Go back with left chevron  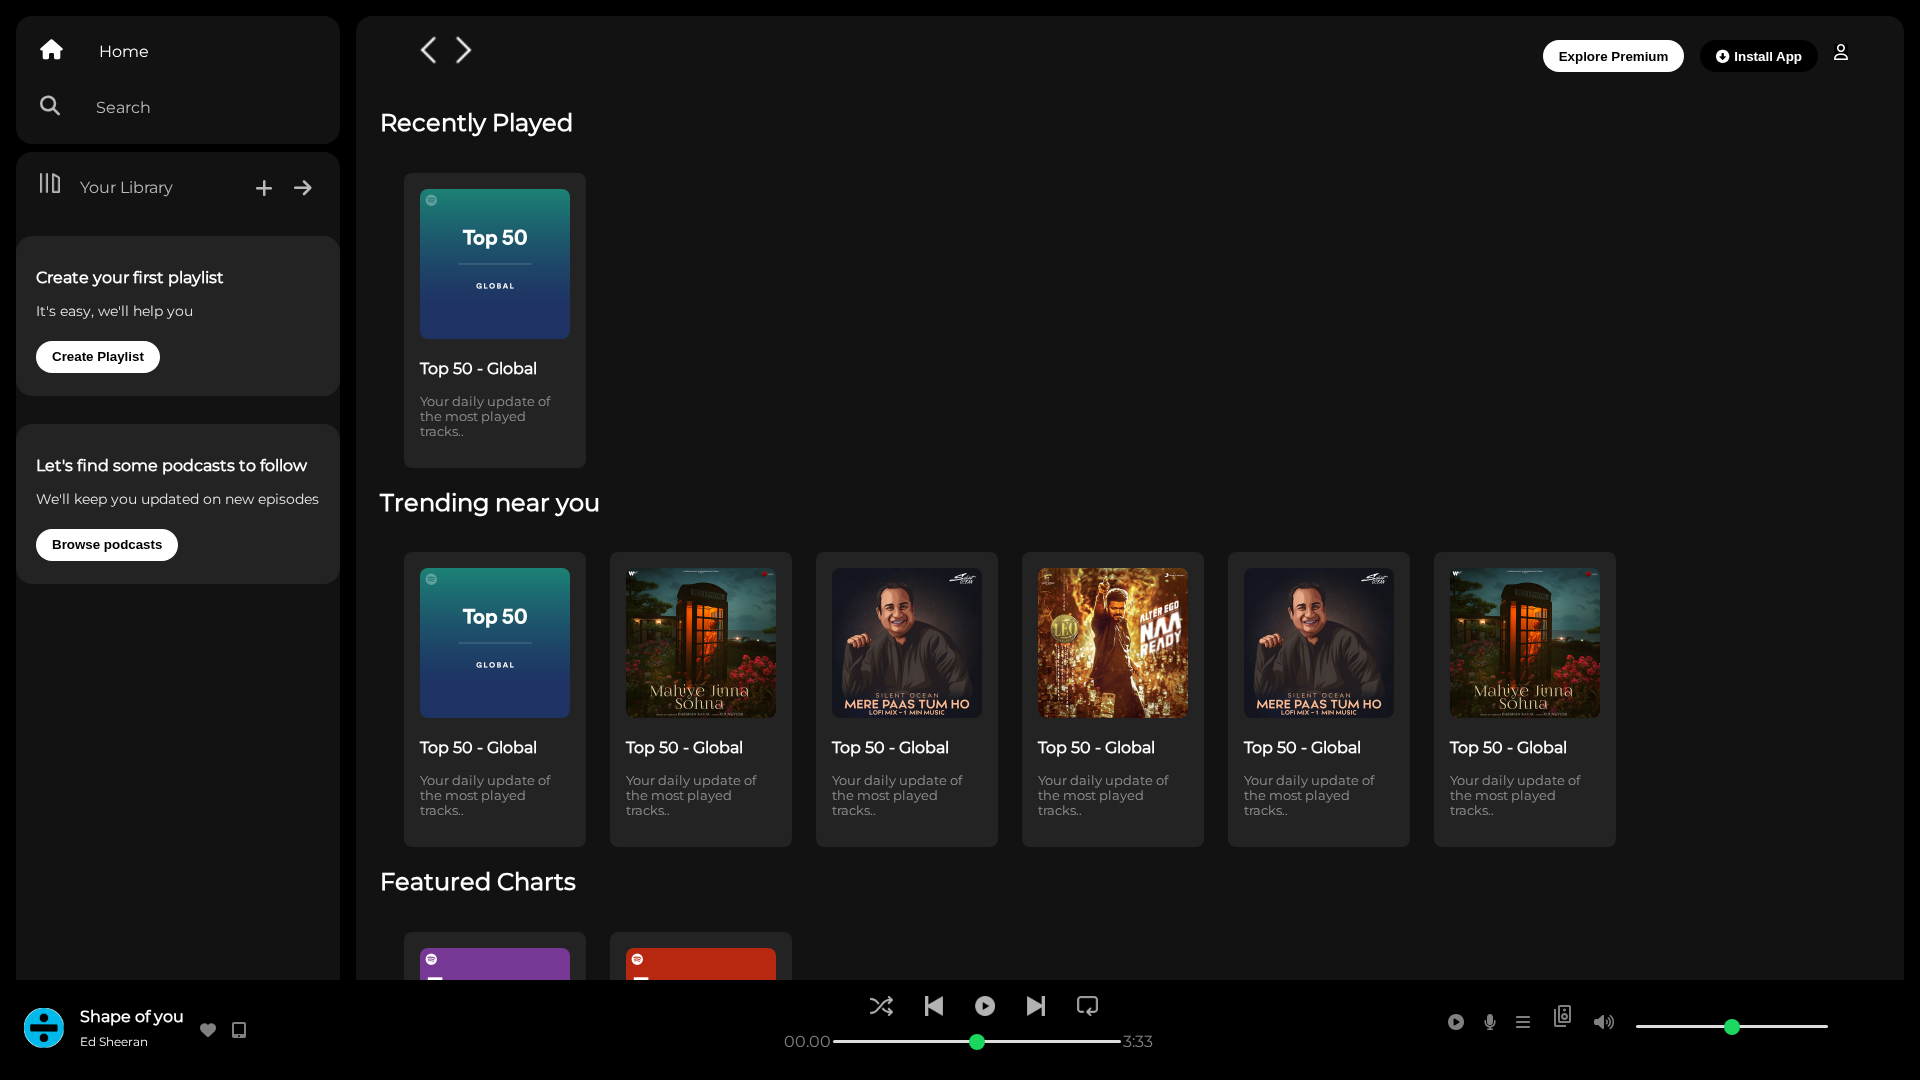click(x=428, y=50)
